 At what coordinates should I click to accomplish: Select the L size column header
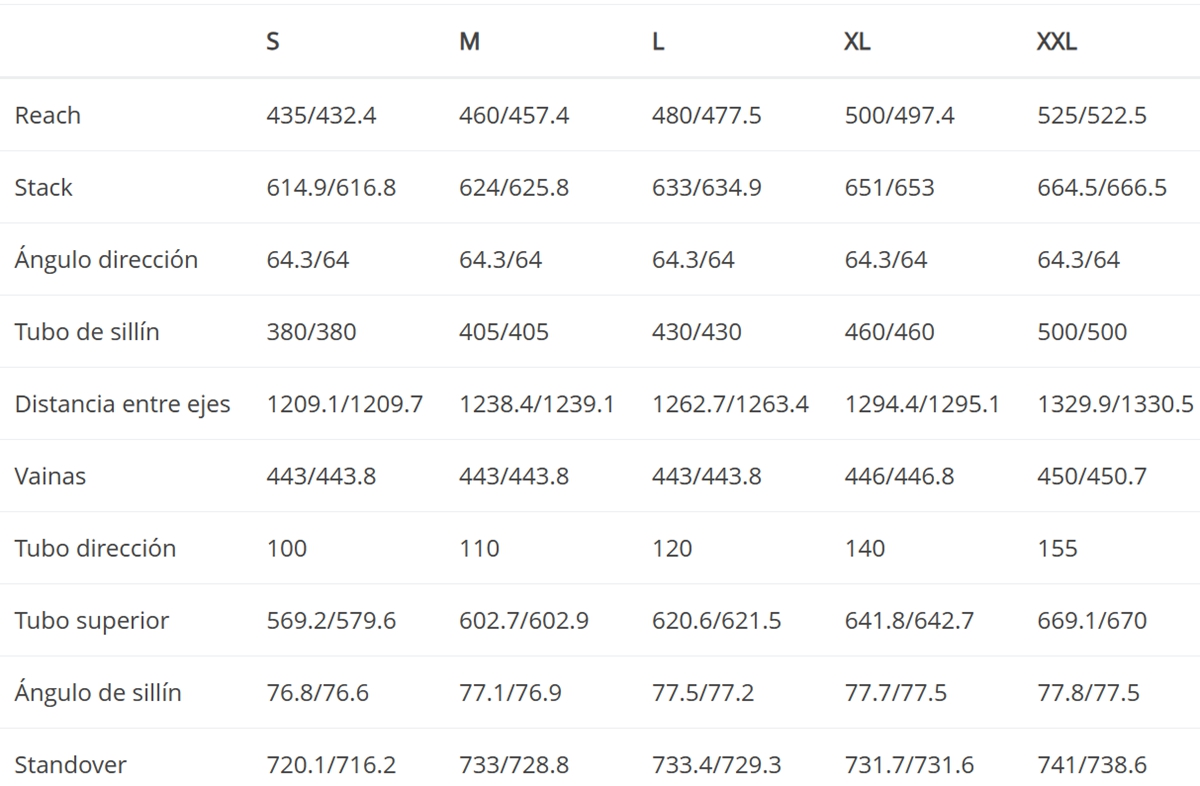coord(658,43)
